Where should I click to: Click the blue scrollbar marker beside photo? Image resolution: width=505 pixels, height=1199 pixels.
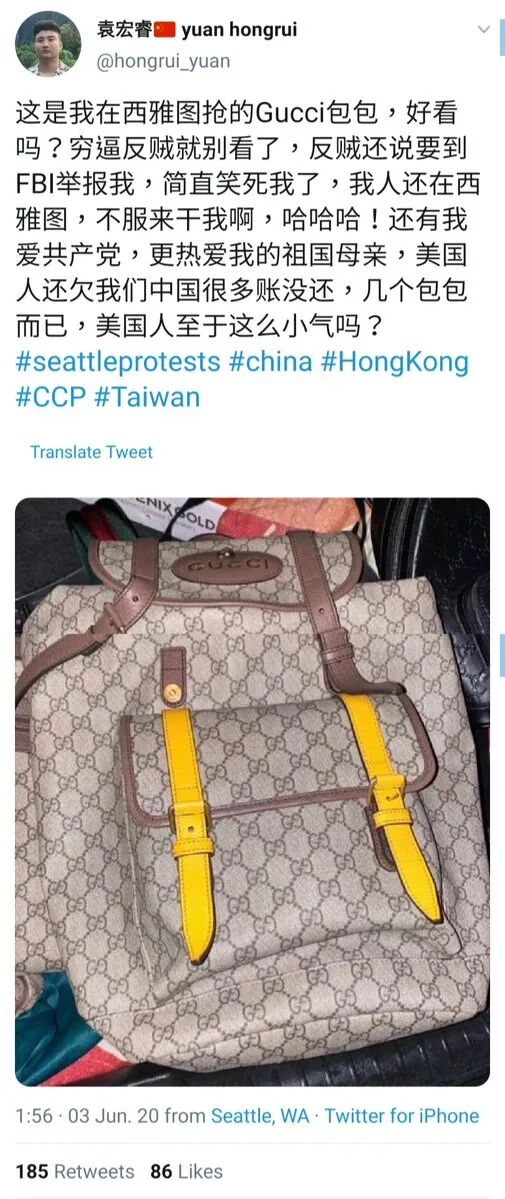(x=502, y=655)
